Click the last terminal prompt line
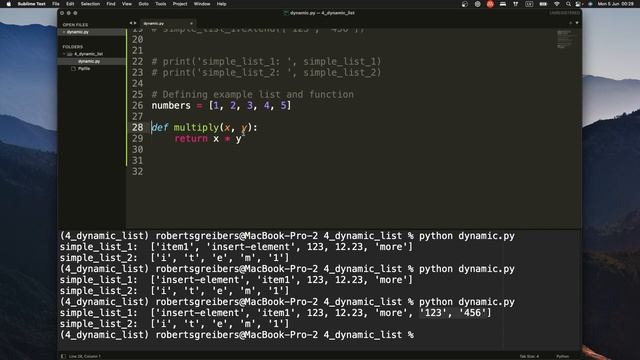This screenshot has height=360, width=640. click(x=237, y=335)
